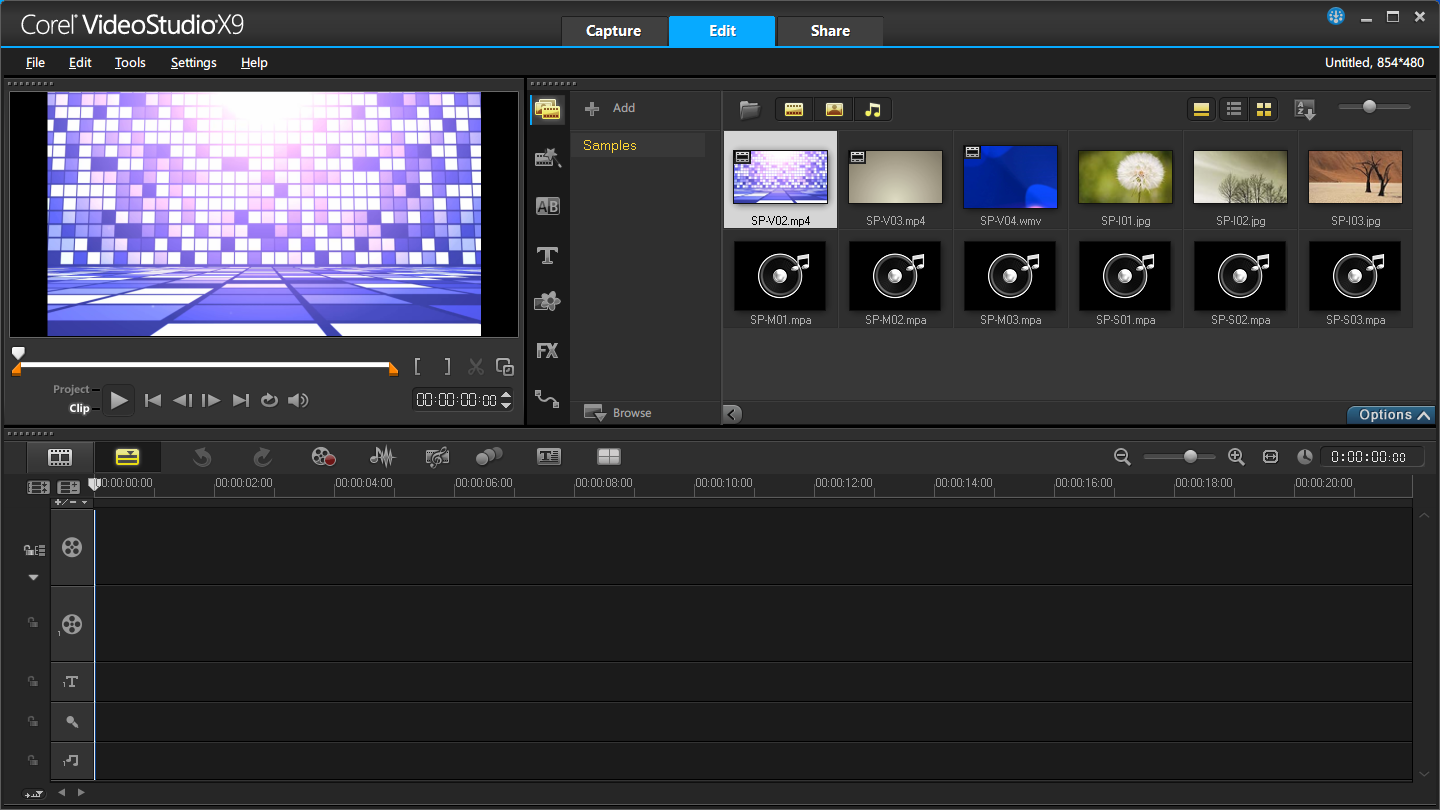The width and height of the screenshot is (1440, 810).
Task: Switch to Storyboard View
Action: click(60, 457)
